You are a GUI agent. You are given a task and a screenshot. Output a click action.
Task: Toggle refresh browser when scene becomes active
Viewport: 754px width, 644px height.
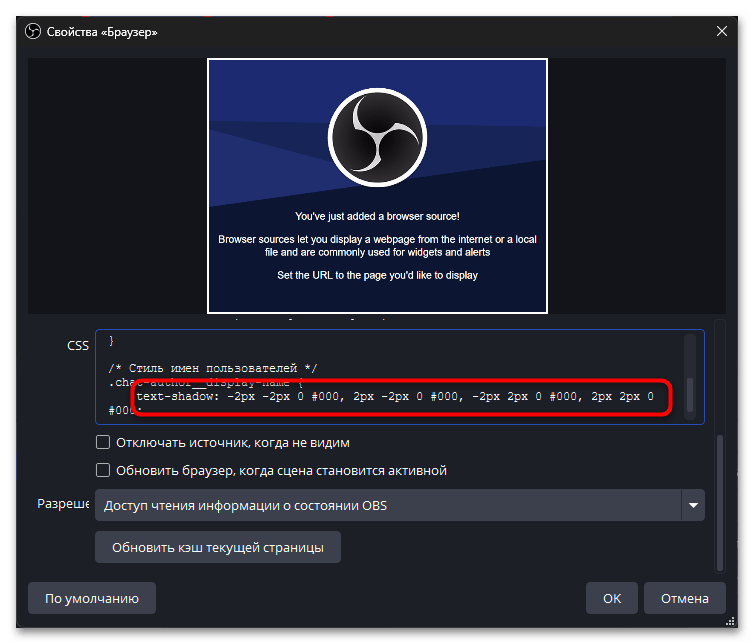pyautogui.click(x=103, y=470)
